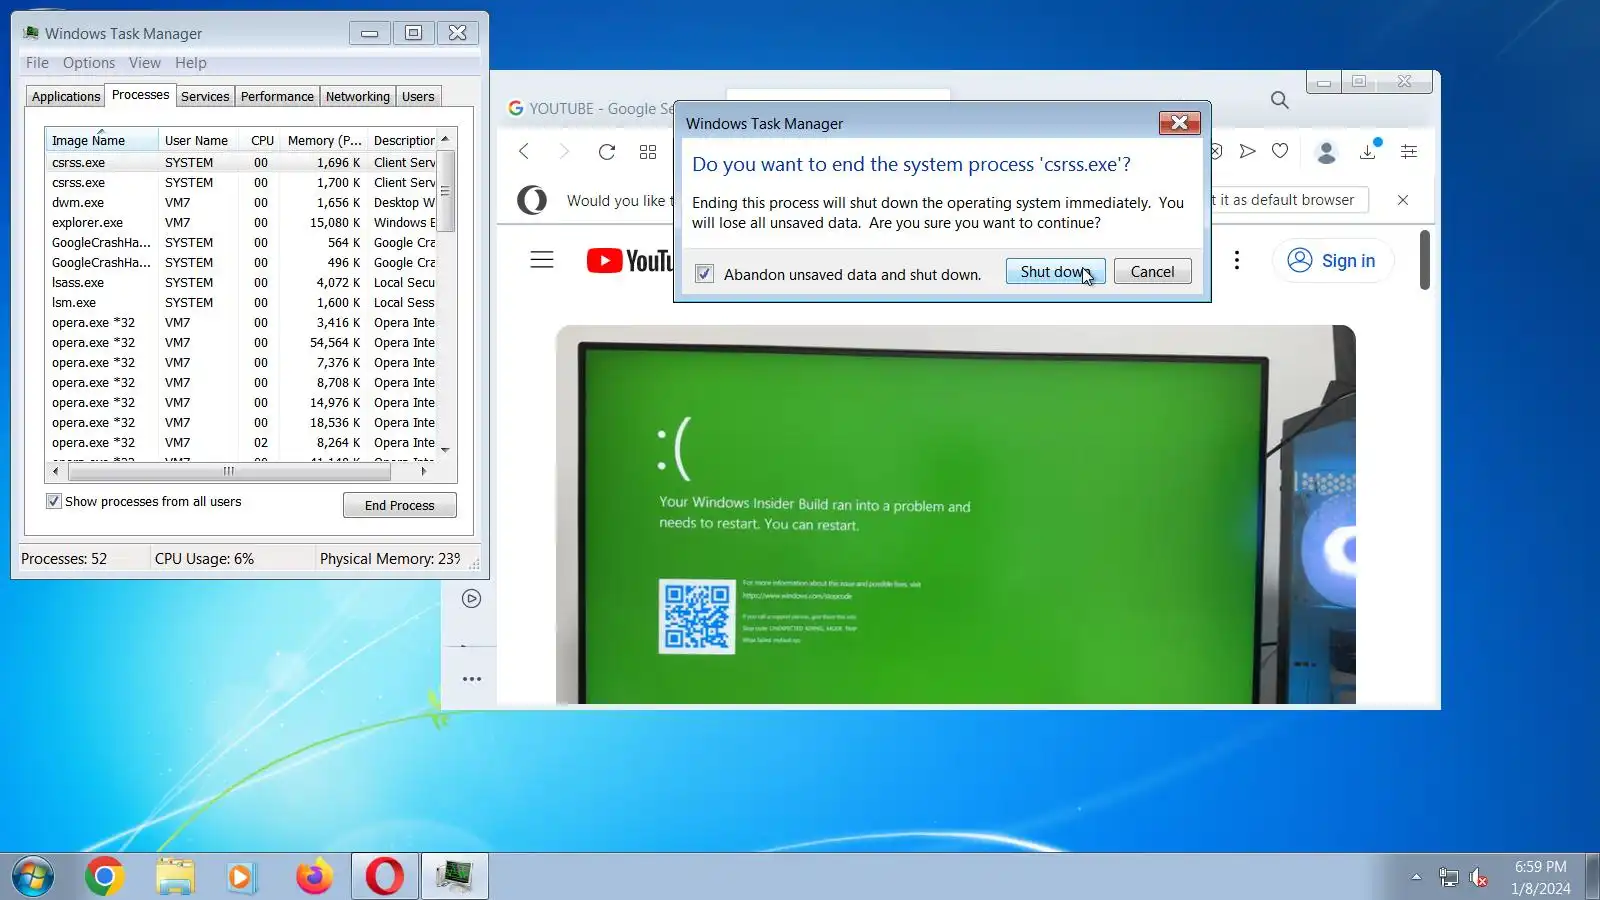This screenshot has width=1600, height=900.
Task: Open the green crash-screen video thumbnail
Action: point(956,515)
